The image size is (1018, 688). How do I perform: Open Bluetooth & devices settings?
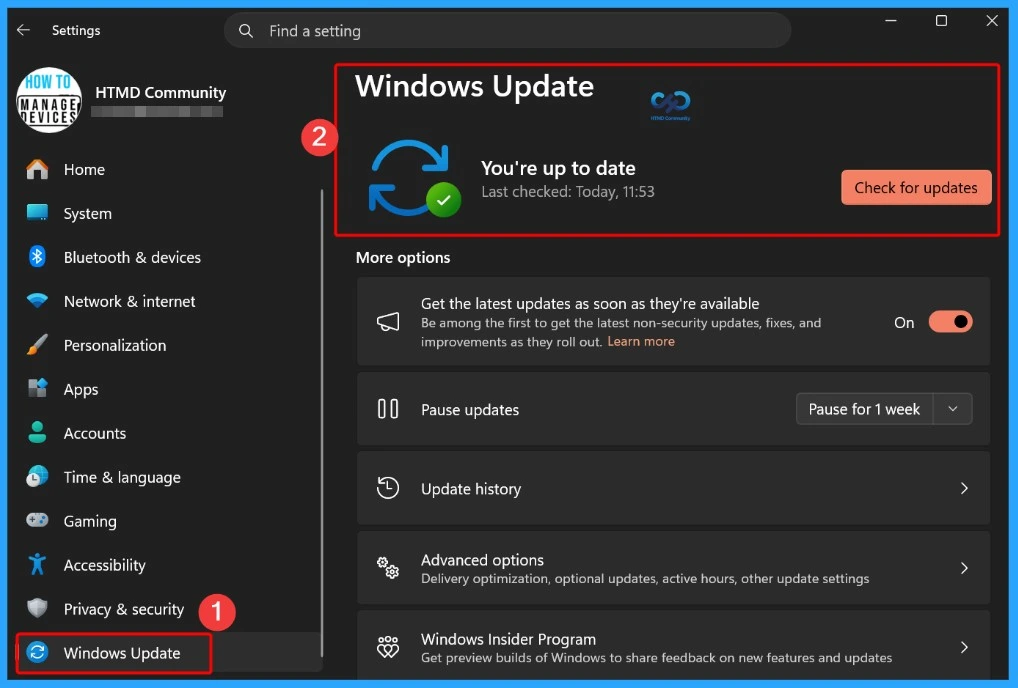pyautogui.click(x=37, y=257)
